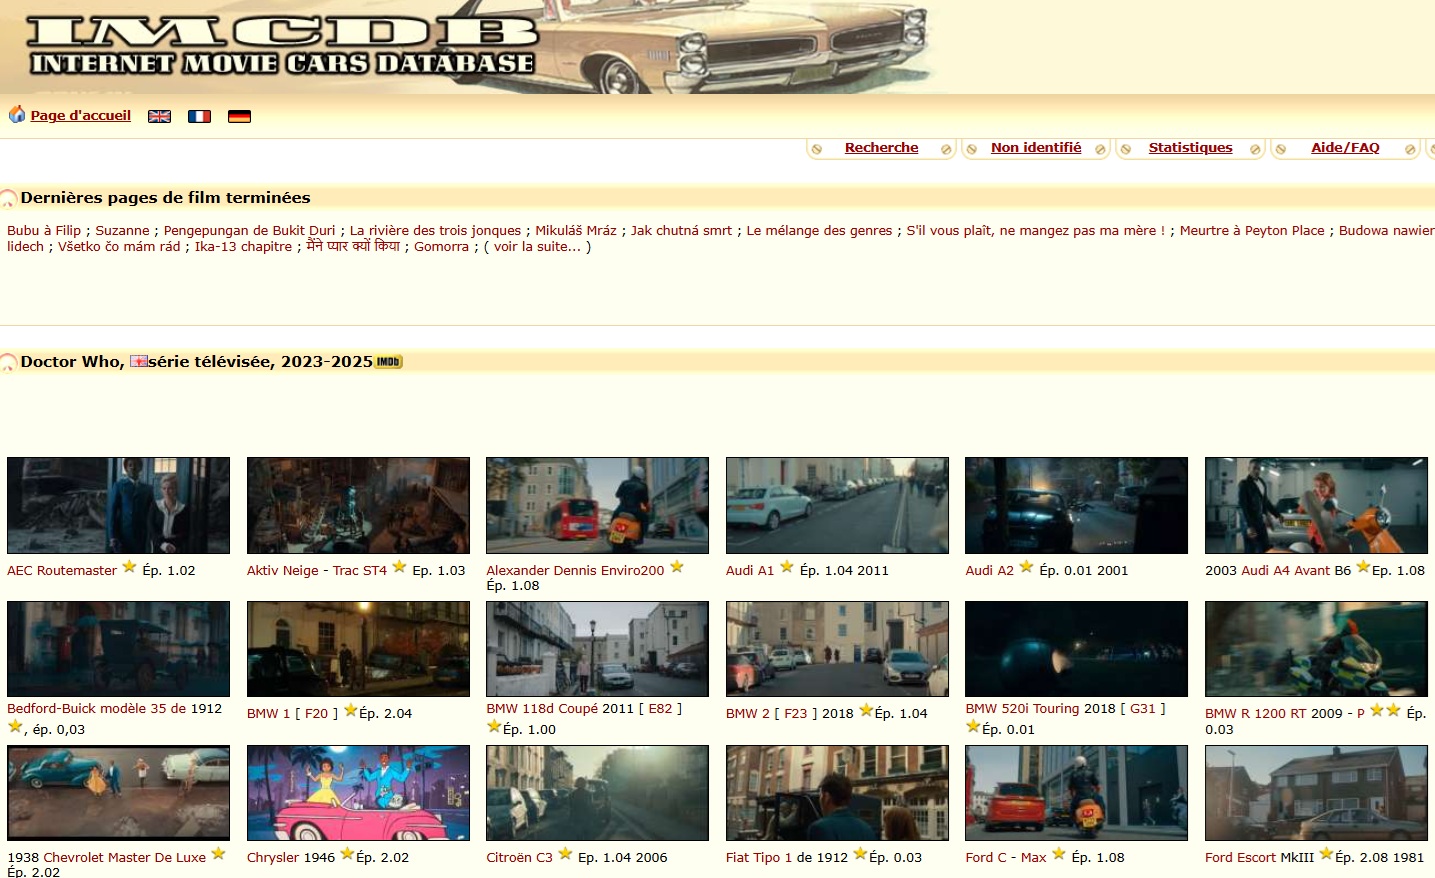Click the star after Chevrolet Master De Luxe

tap(218, 854)
